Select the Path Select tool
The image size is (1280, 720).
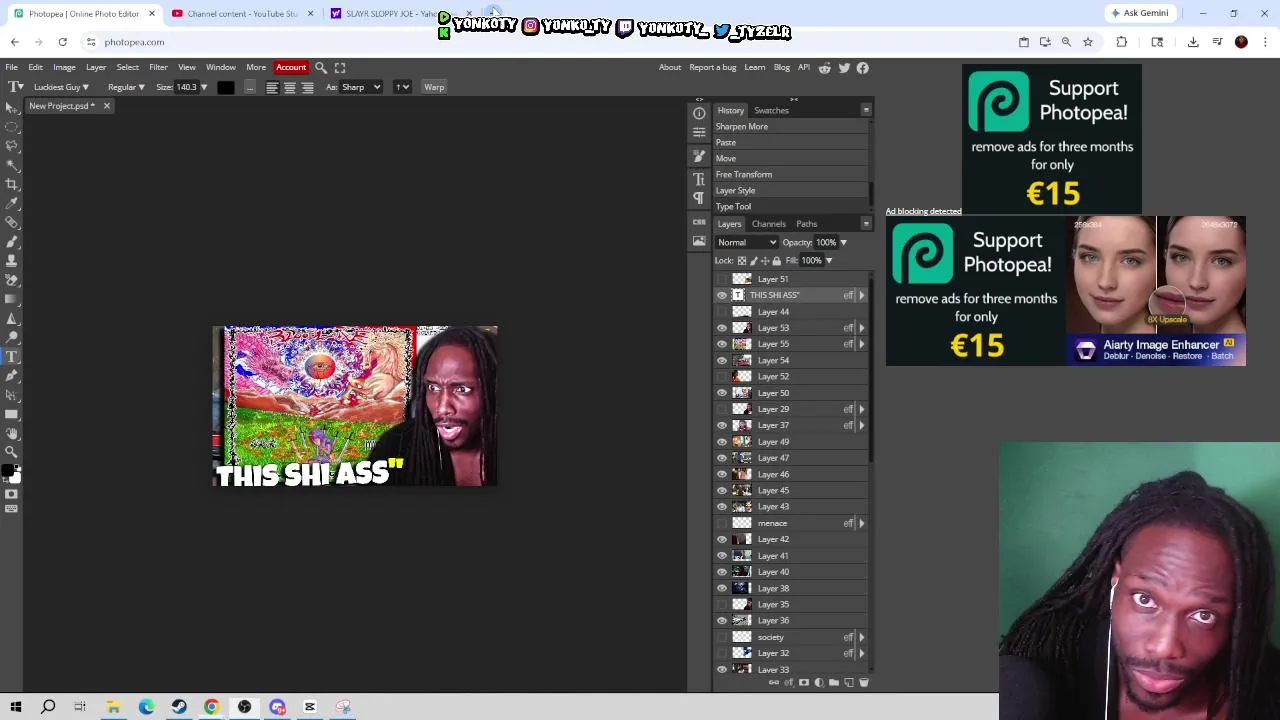11,395
